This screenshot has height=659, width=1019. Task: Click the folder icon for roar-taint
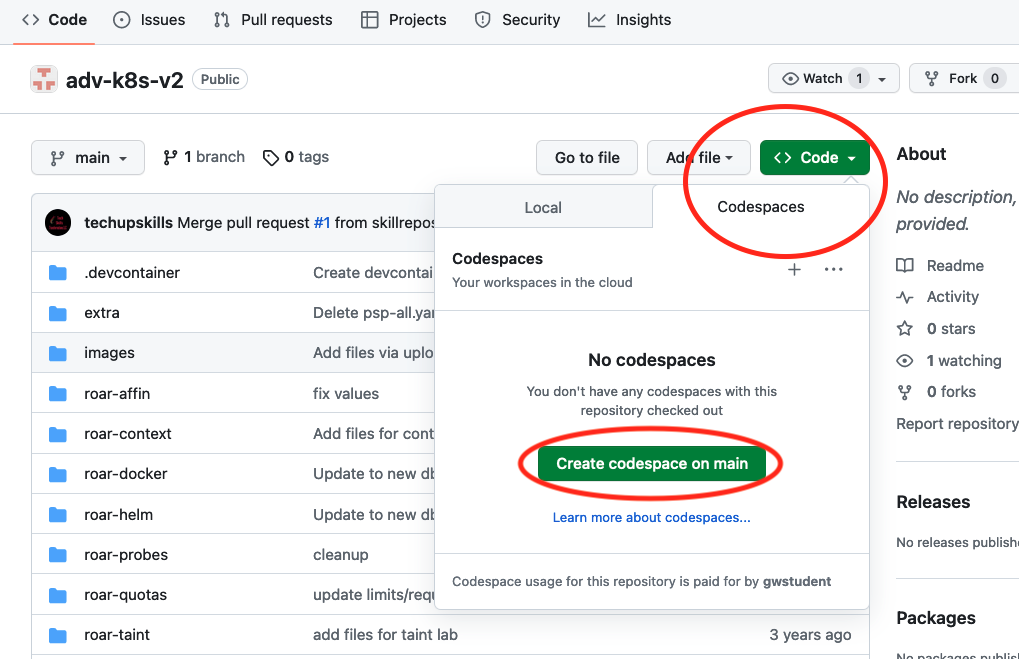(x=58, y=635)
